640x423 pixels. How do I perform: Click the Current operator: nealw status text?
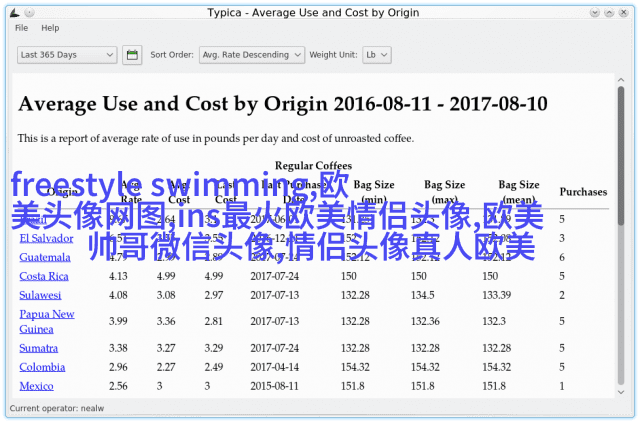pos(57,409)
